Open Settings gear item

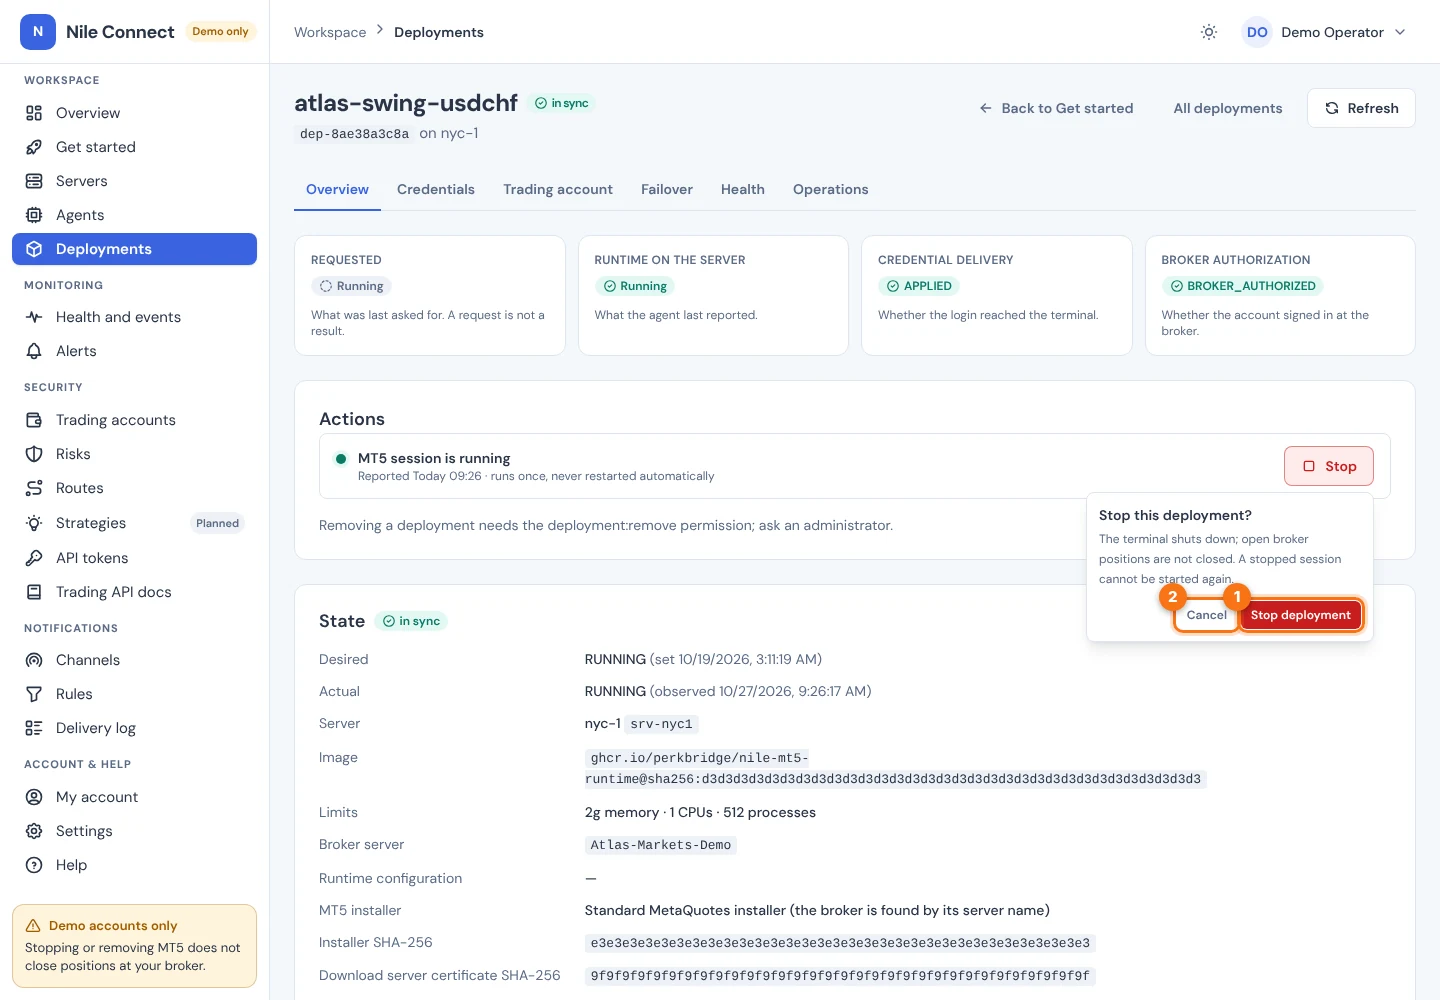[134, 831]
